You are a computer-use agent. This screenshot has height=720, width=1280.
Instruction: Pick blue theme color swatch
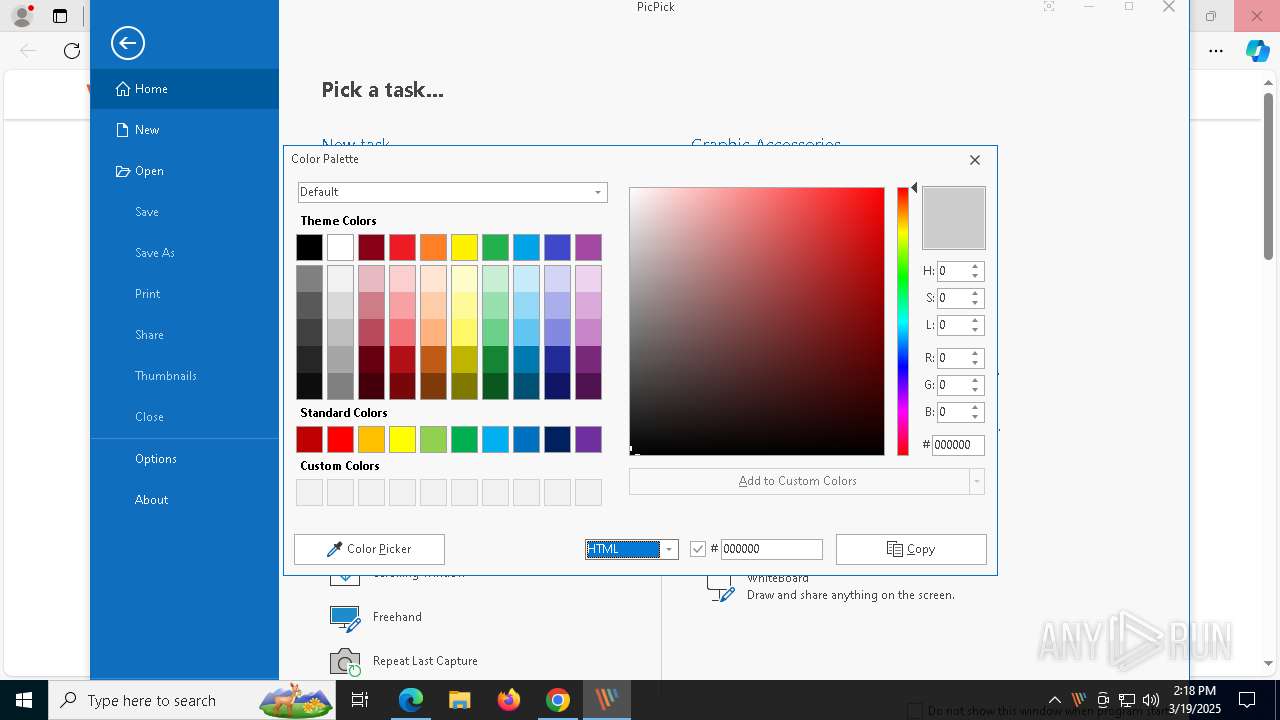click(557, 247)
